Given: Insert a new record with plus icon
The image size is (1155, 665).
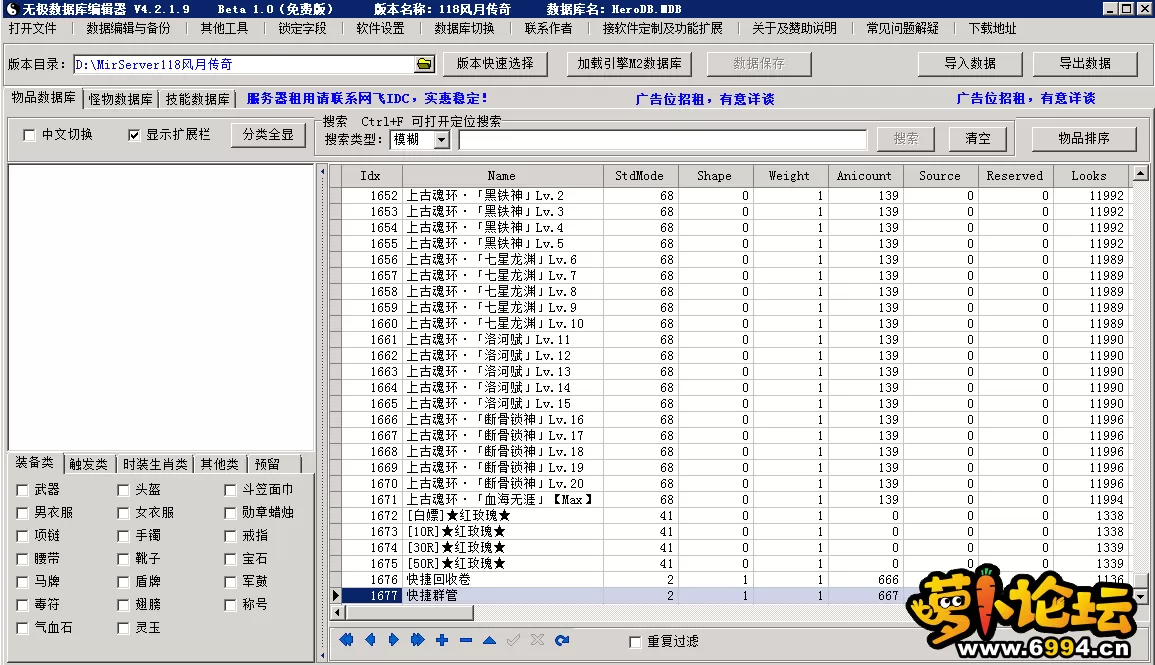Looking at the screenshot, I should [x=442, y=640].
